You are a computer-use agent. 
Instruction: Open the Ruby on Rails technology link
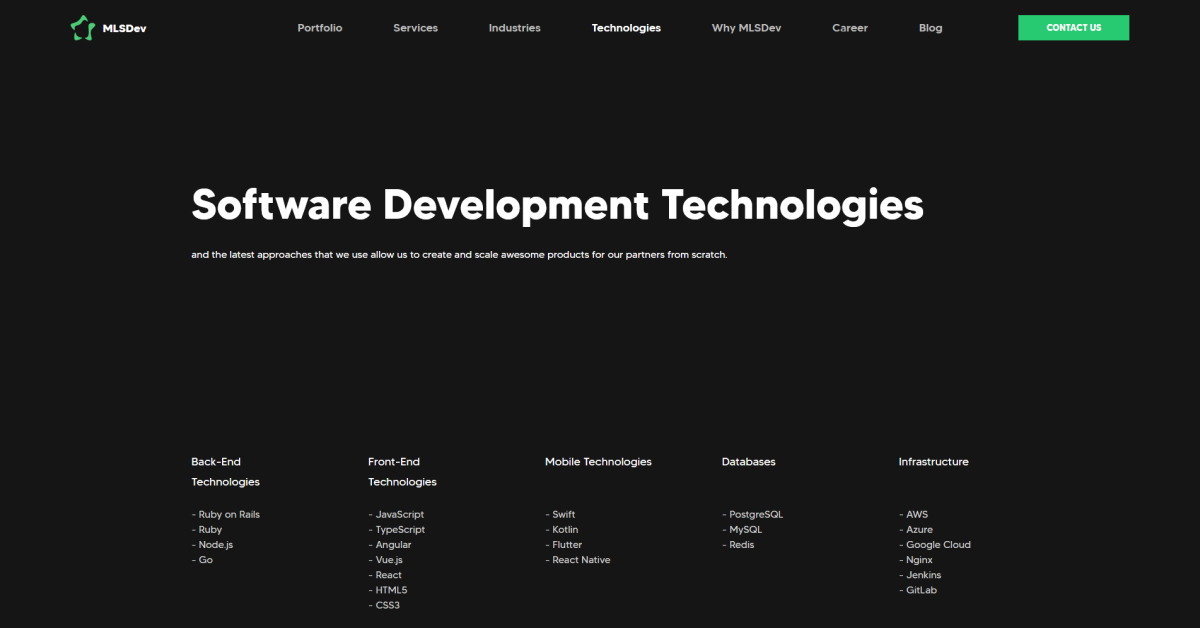pos(229,514)
